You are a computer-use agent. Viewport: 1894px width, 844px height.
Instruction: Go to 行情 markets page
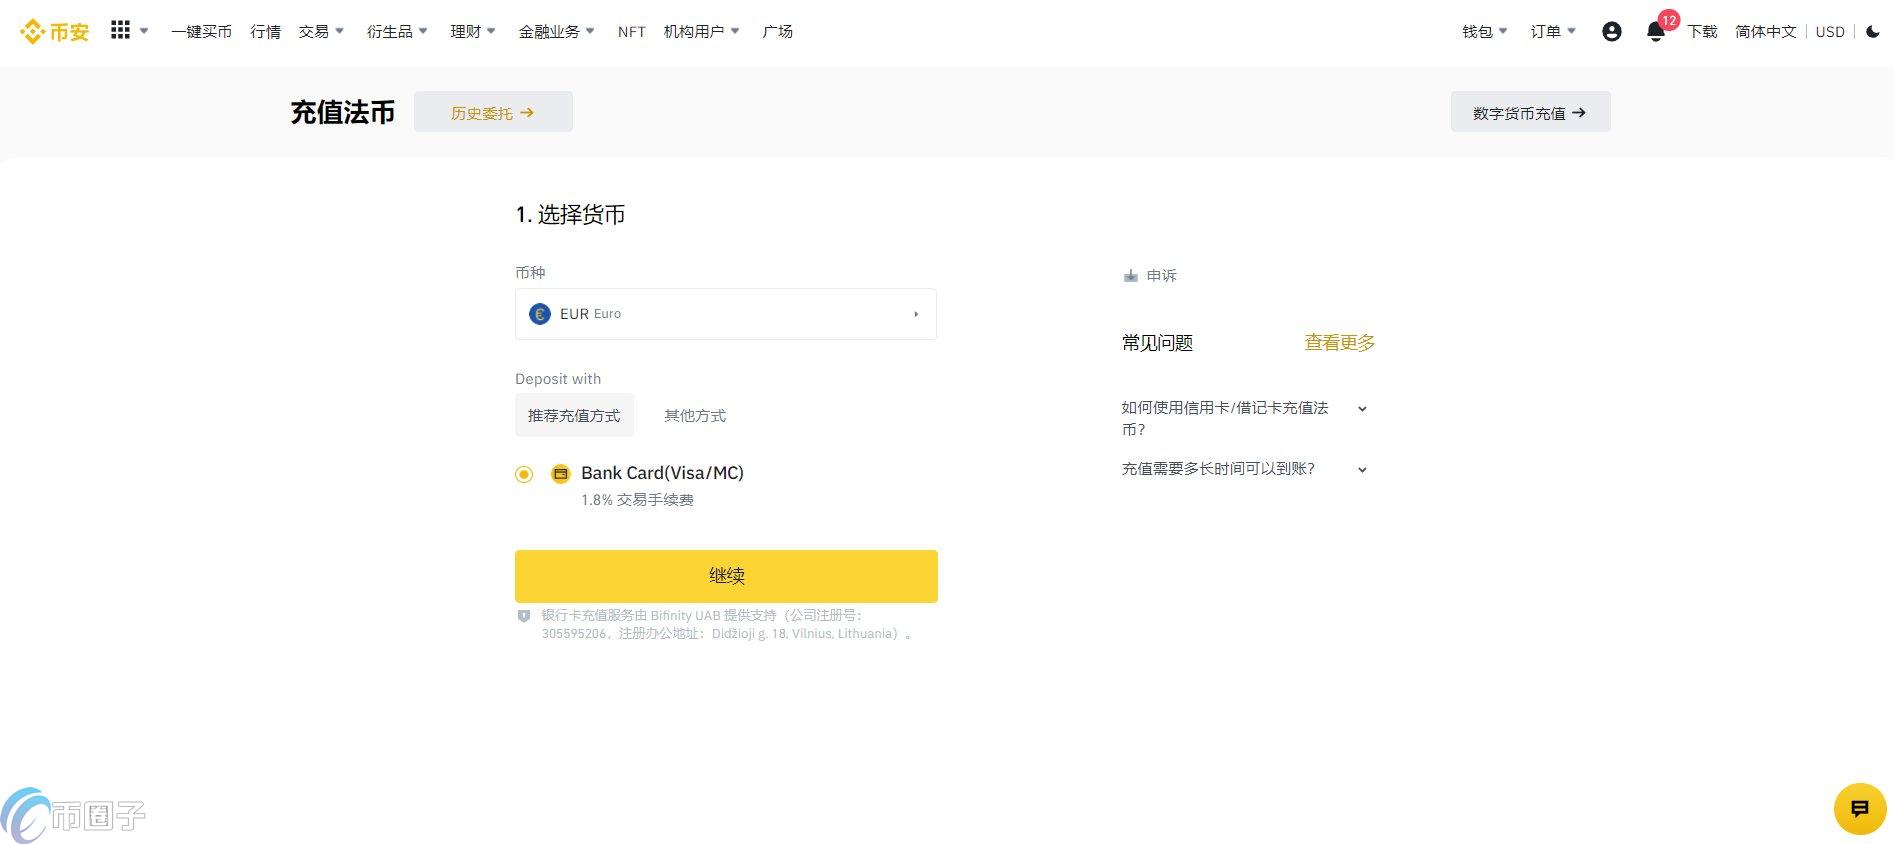[x=265, y=32]
